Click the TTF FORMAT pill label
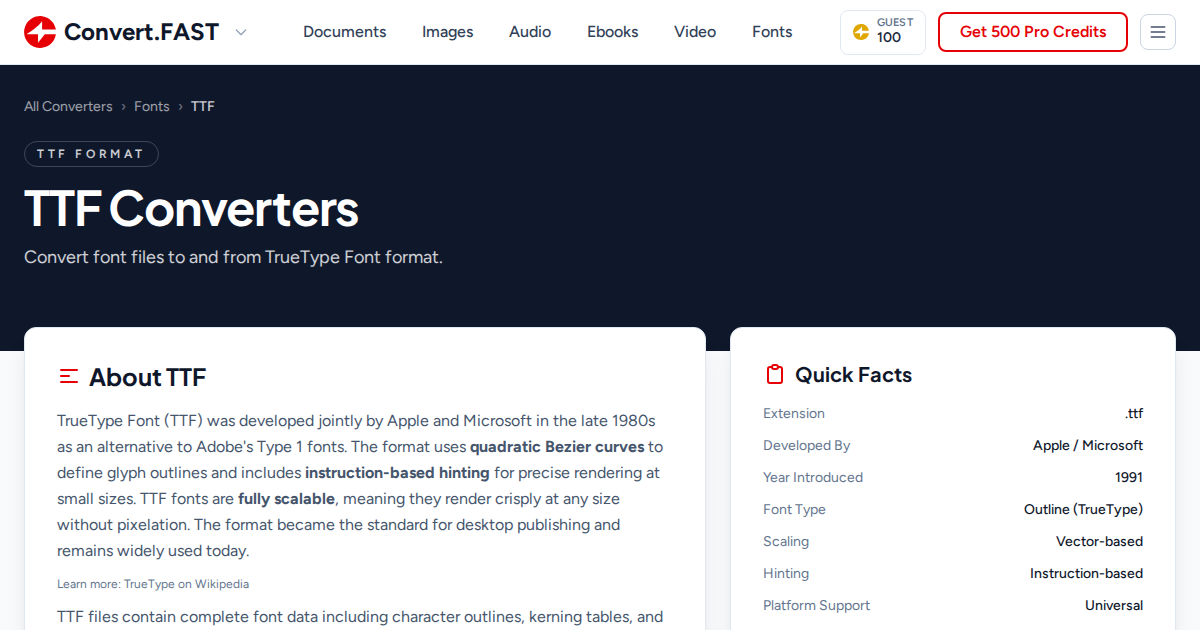This screenshot has width=1200, height=630. [91, 154]
